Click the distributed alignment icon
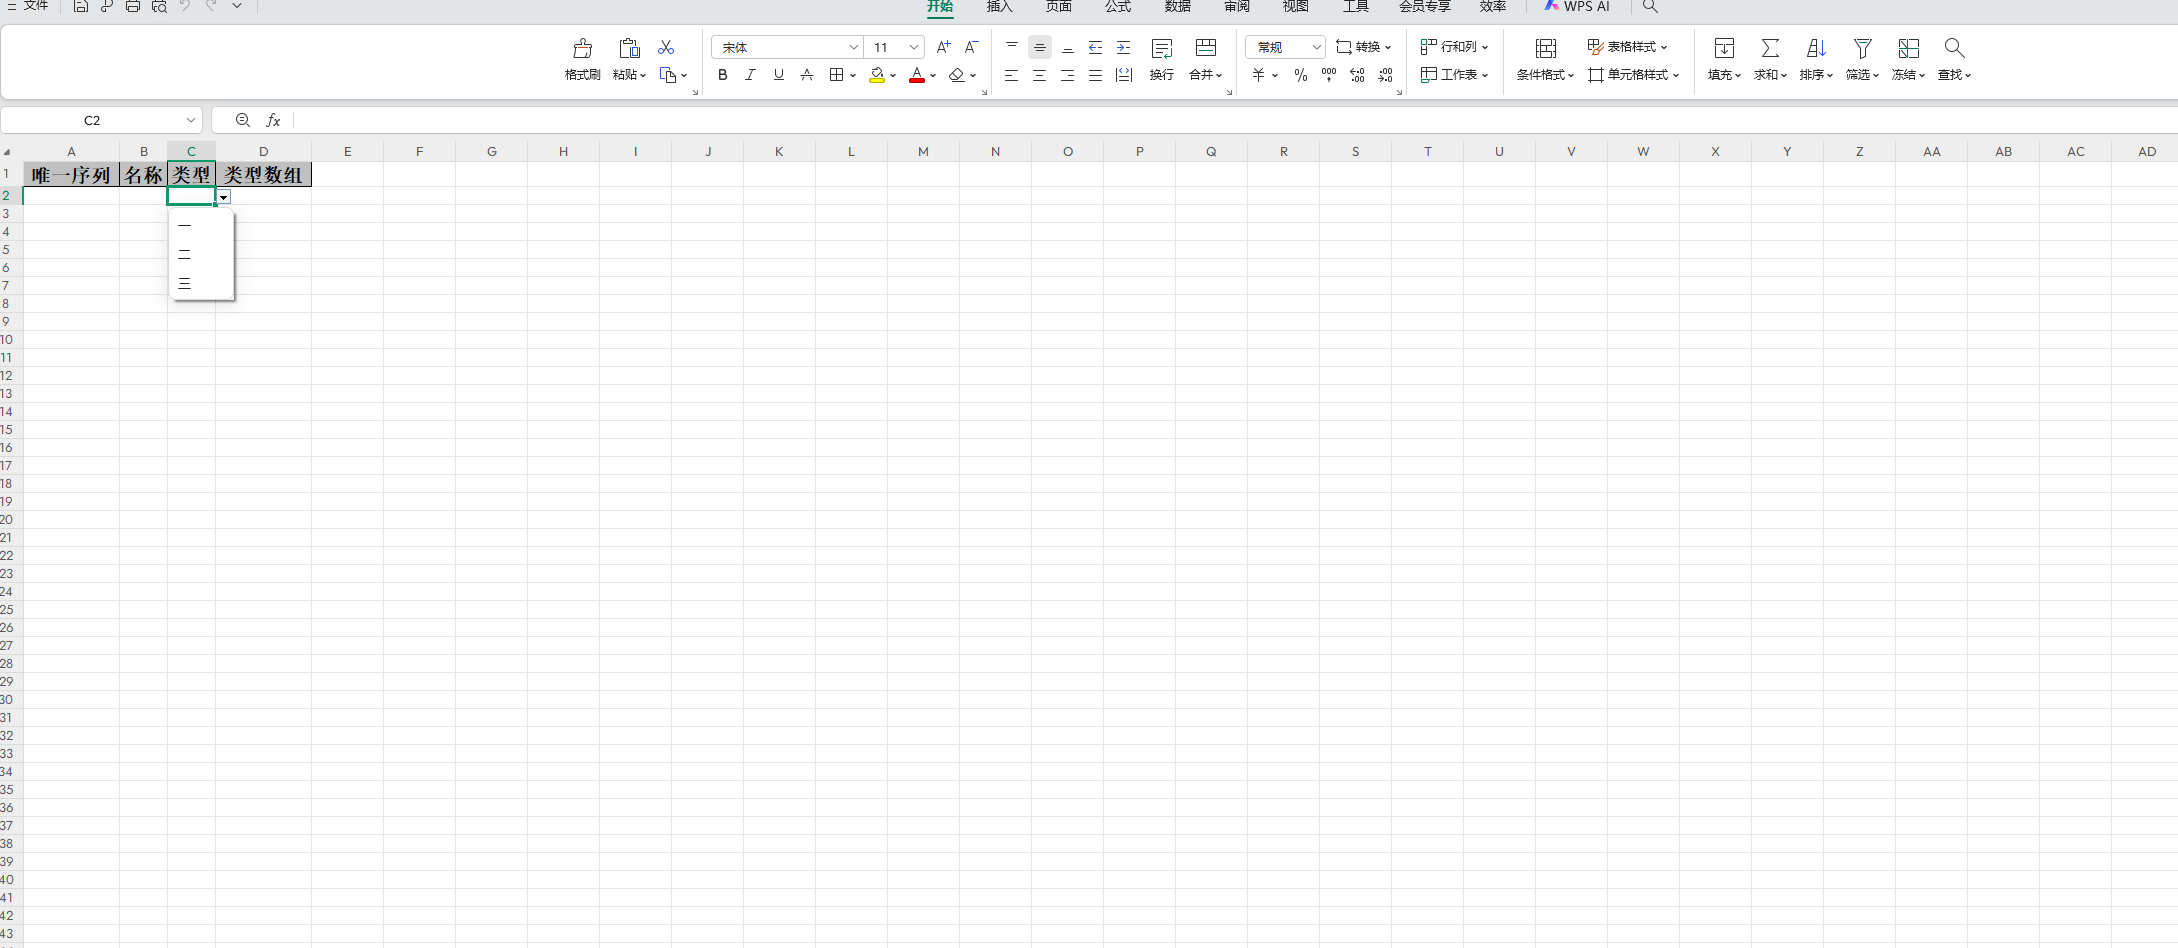The height and width of the screenshot is (948, 2178). pyautogui.click(x=1124, y=75)
